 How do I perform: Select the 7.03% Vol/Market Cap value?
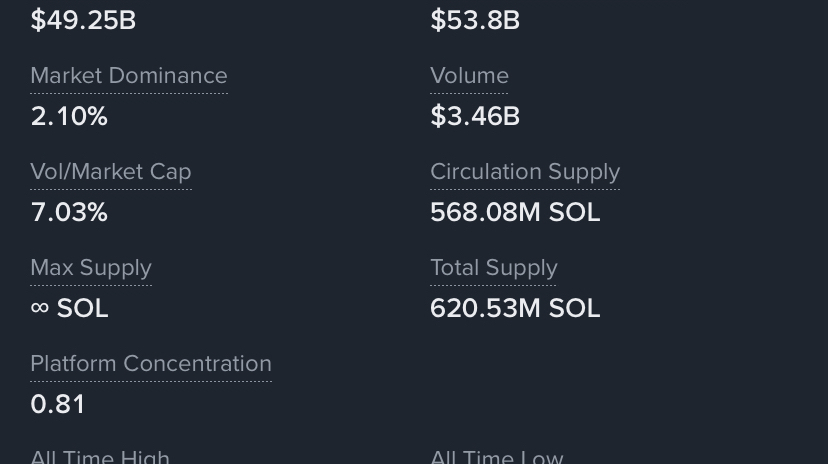[68, 212]
